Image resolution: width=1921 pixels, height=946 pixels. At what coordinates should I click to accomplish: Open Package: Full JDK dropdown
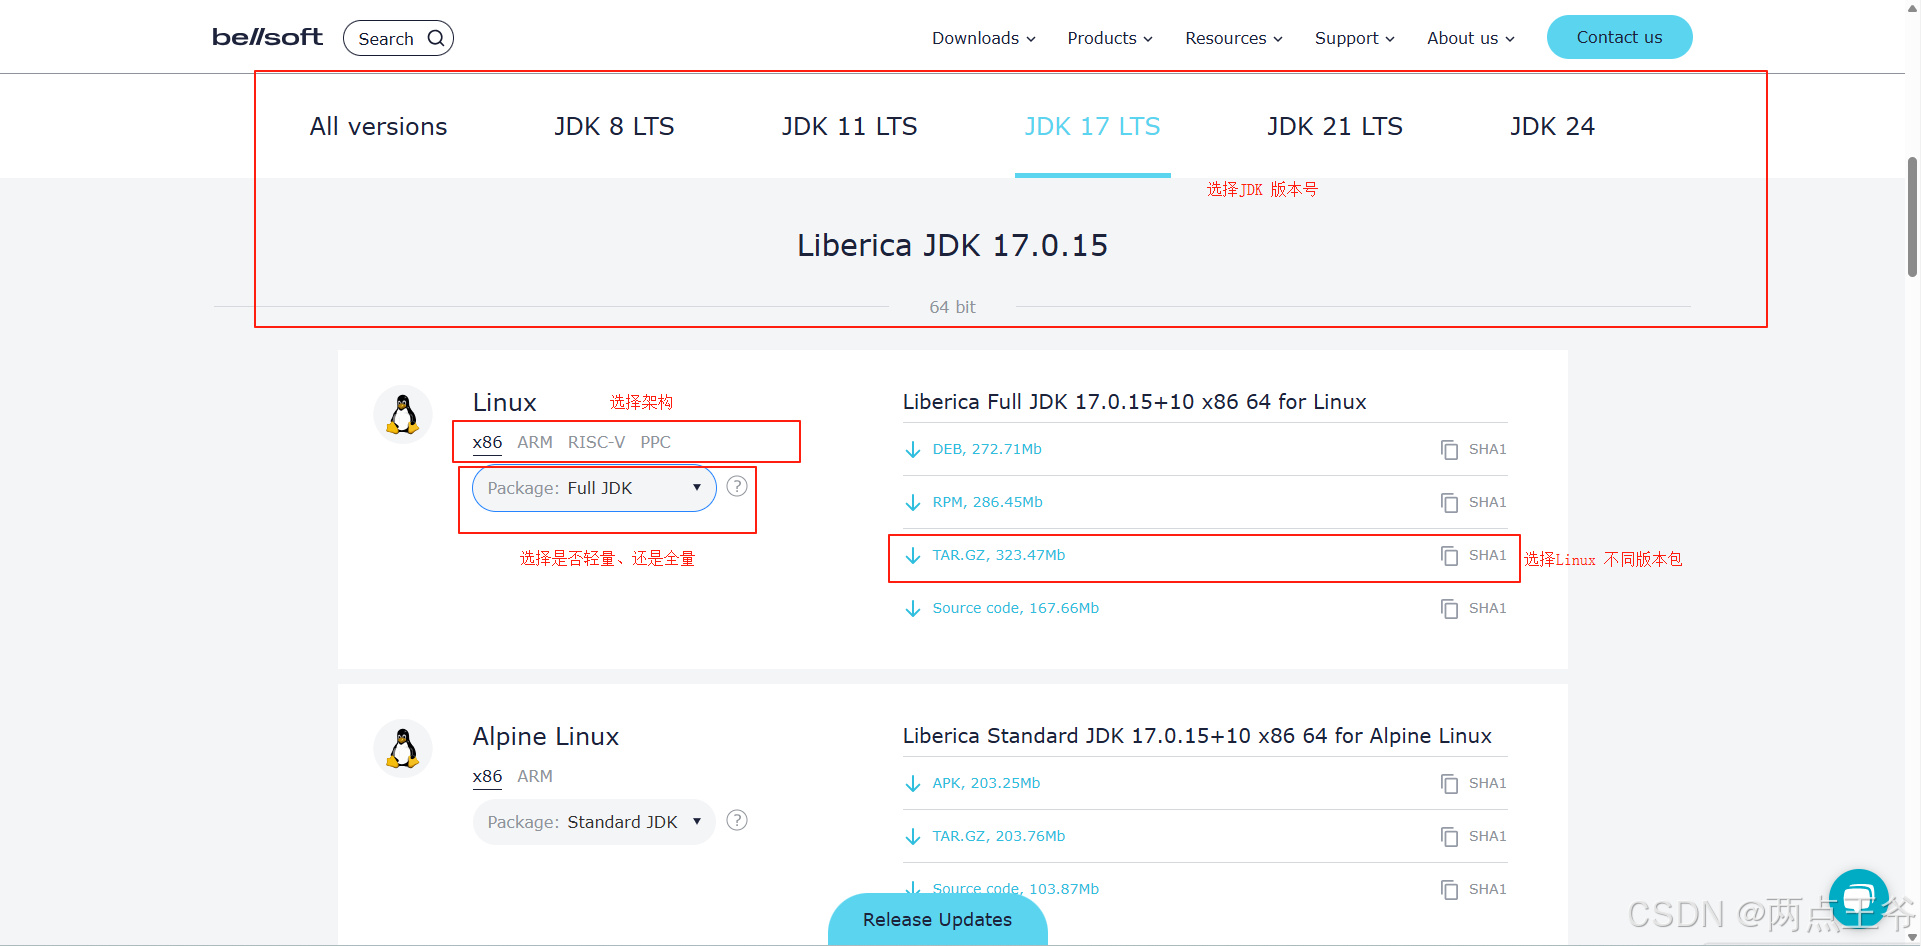click(x=594, y=488)
